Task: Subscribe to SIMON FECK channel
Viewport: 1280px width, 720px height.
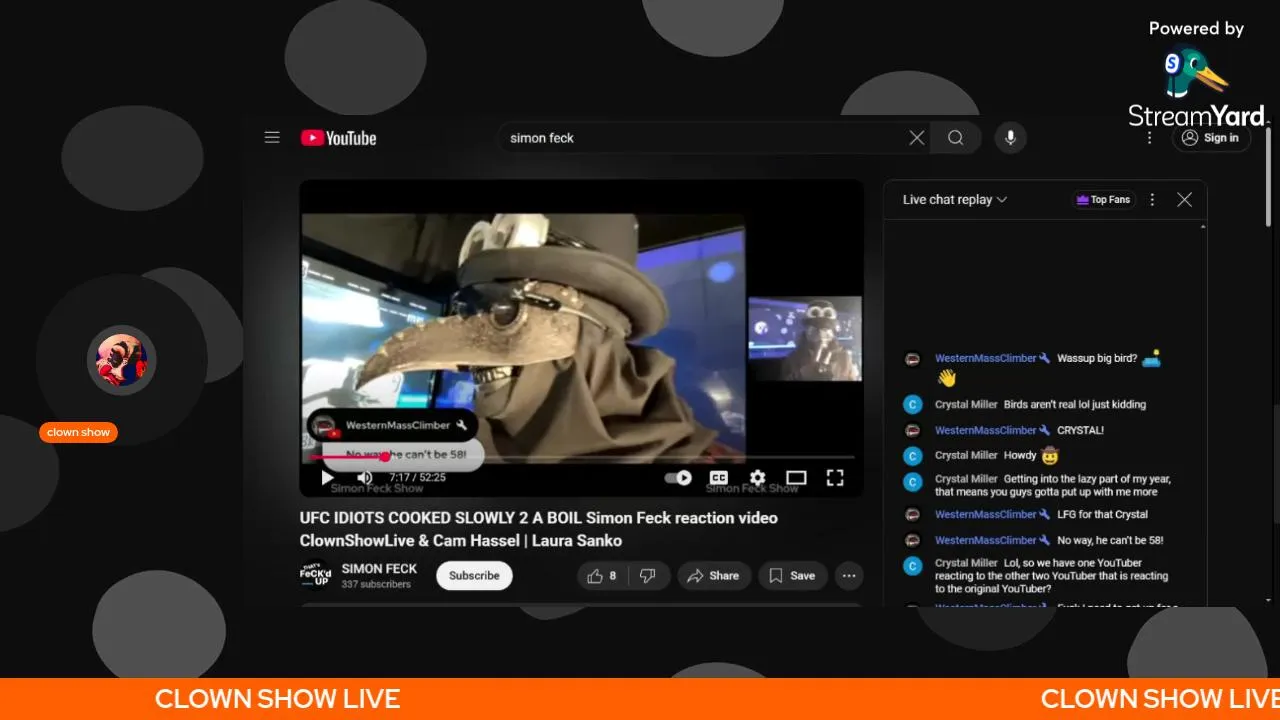Action: point(474,576)
